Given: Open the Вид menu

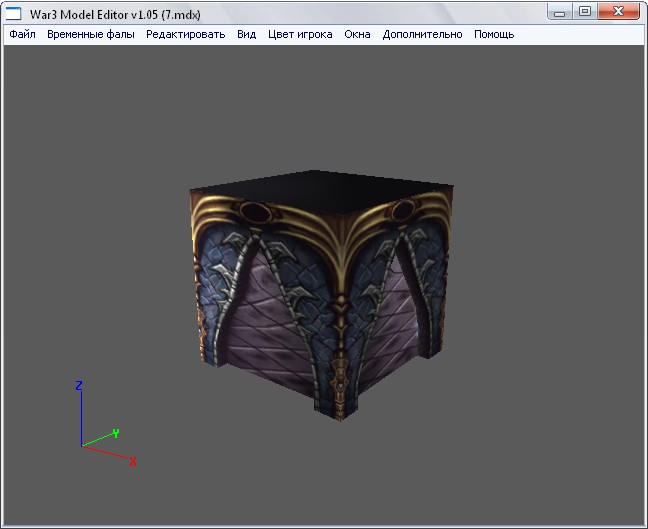Looking at the screenshot, I should click(246, 34).
